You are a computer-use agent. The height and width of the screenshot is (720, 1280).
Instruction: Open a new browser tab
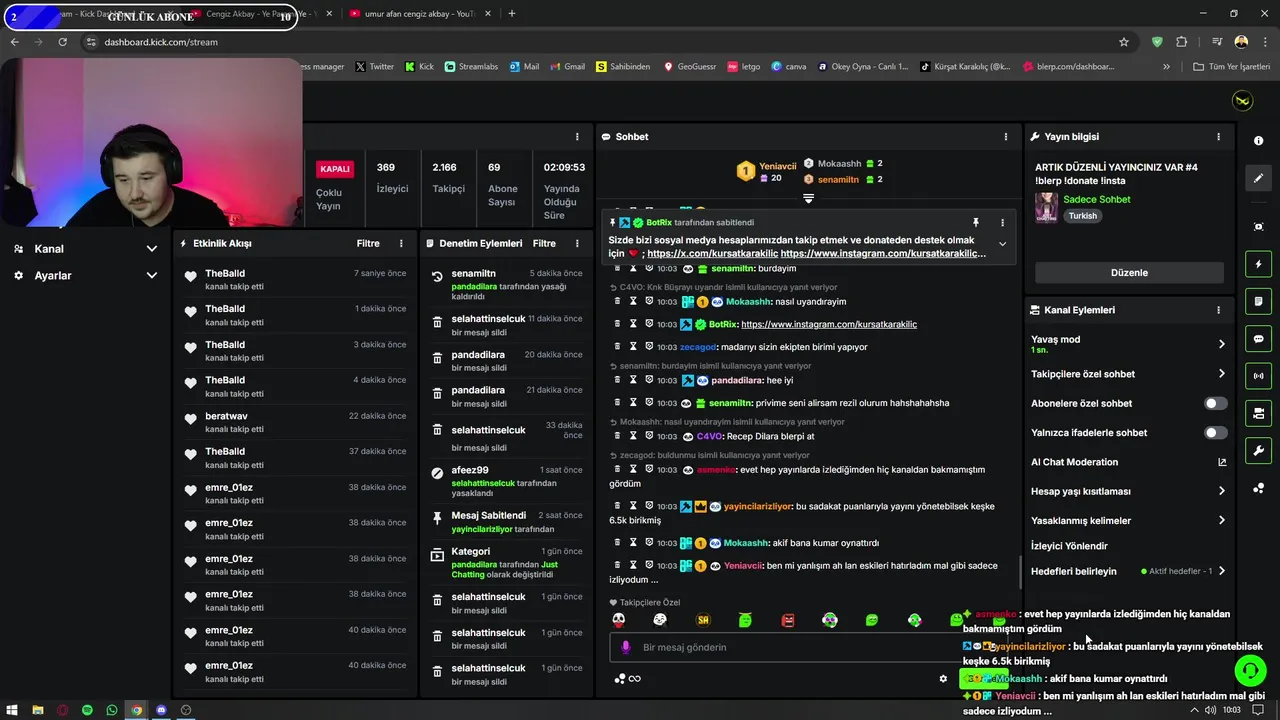click(x=512, y=14)
